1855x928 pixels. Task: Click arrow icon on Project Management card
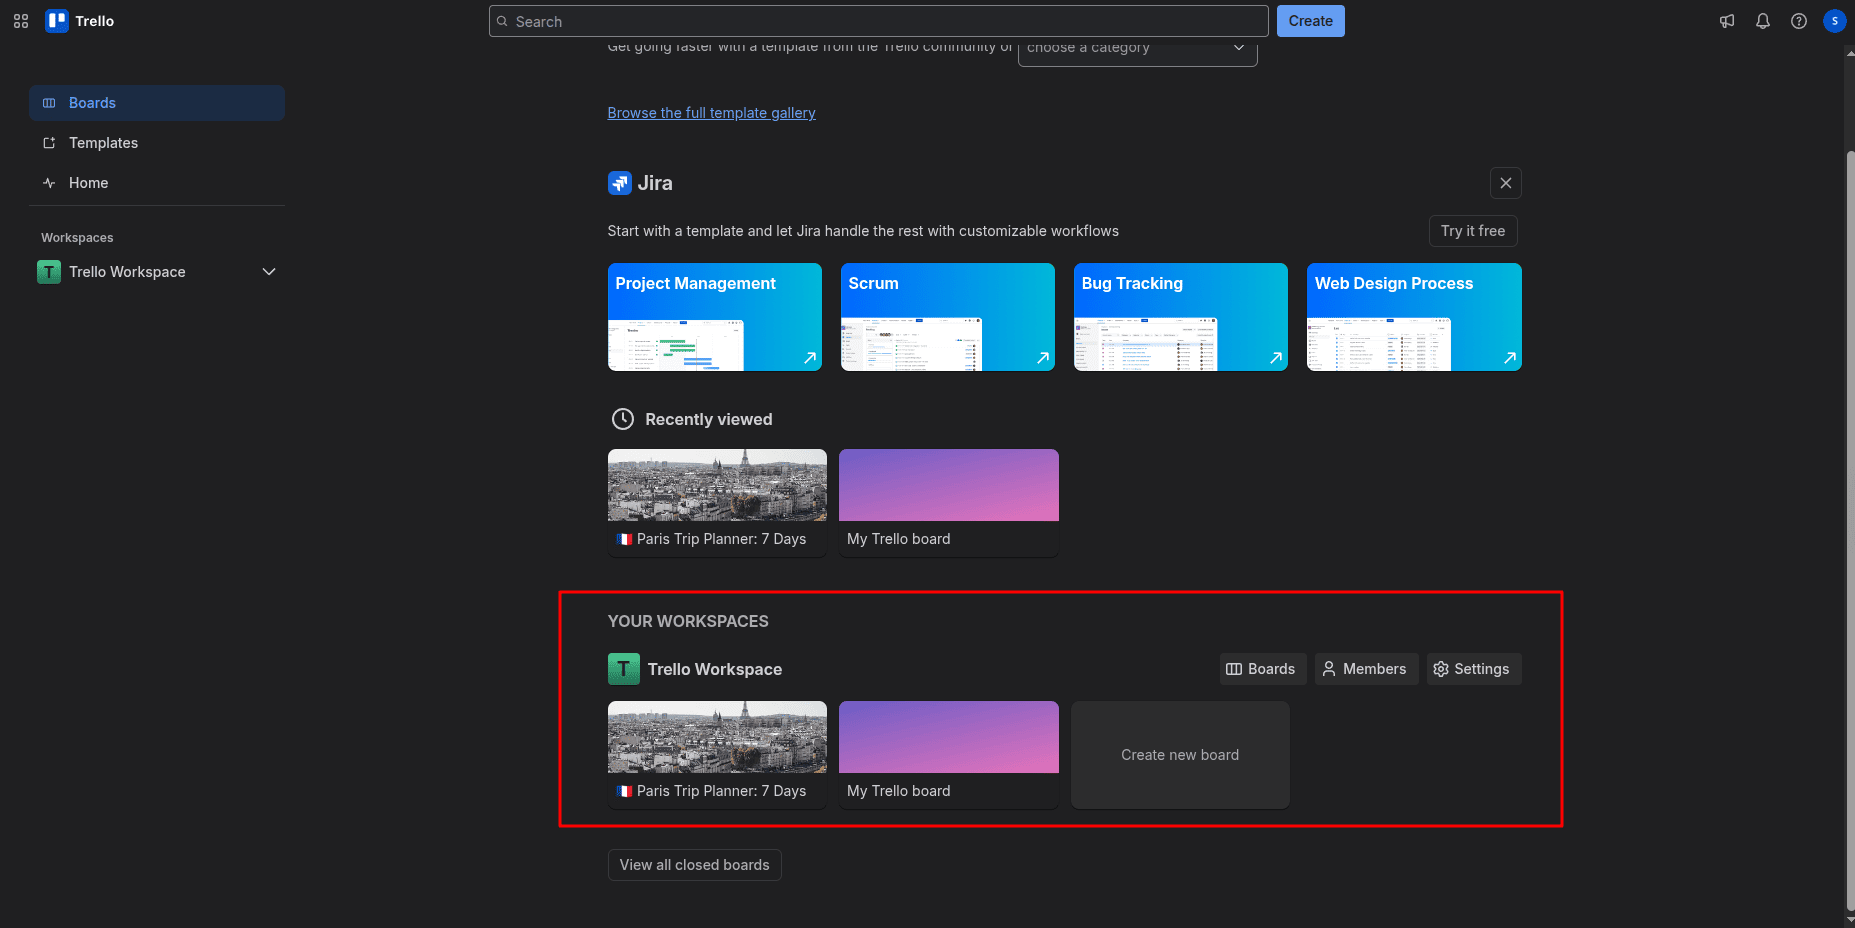point(810,358)
